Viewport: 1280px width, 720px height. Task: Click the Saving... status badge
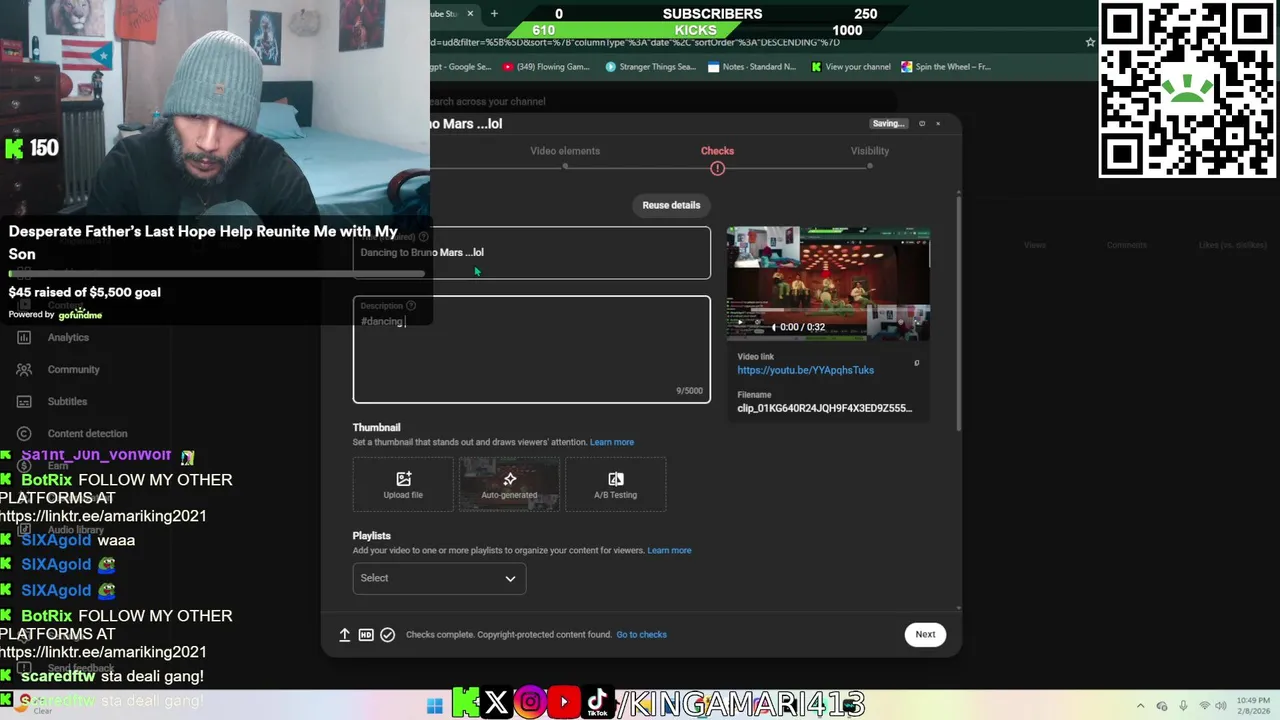click(x=889, y=124)
